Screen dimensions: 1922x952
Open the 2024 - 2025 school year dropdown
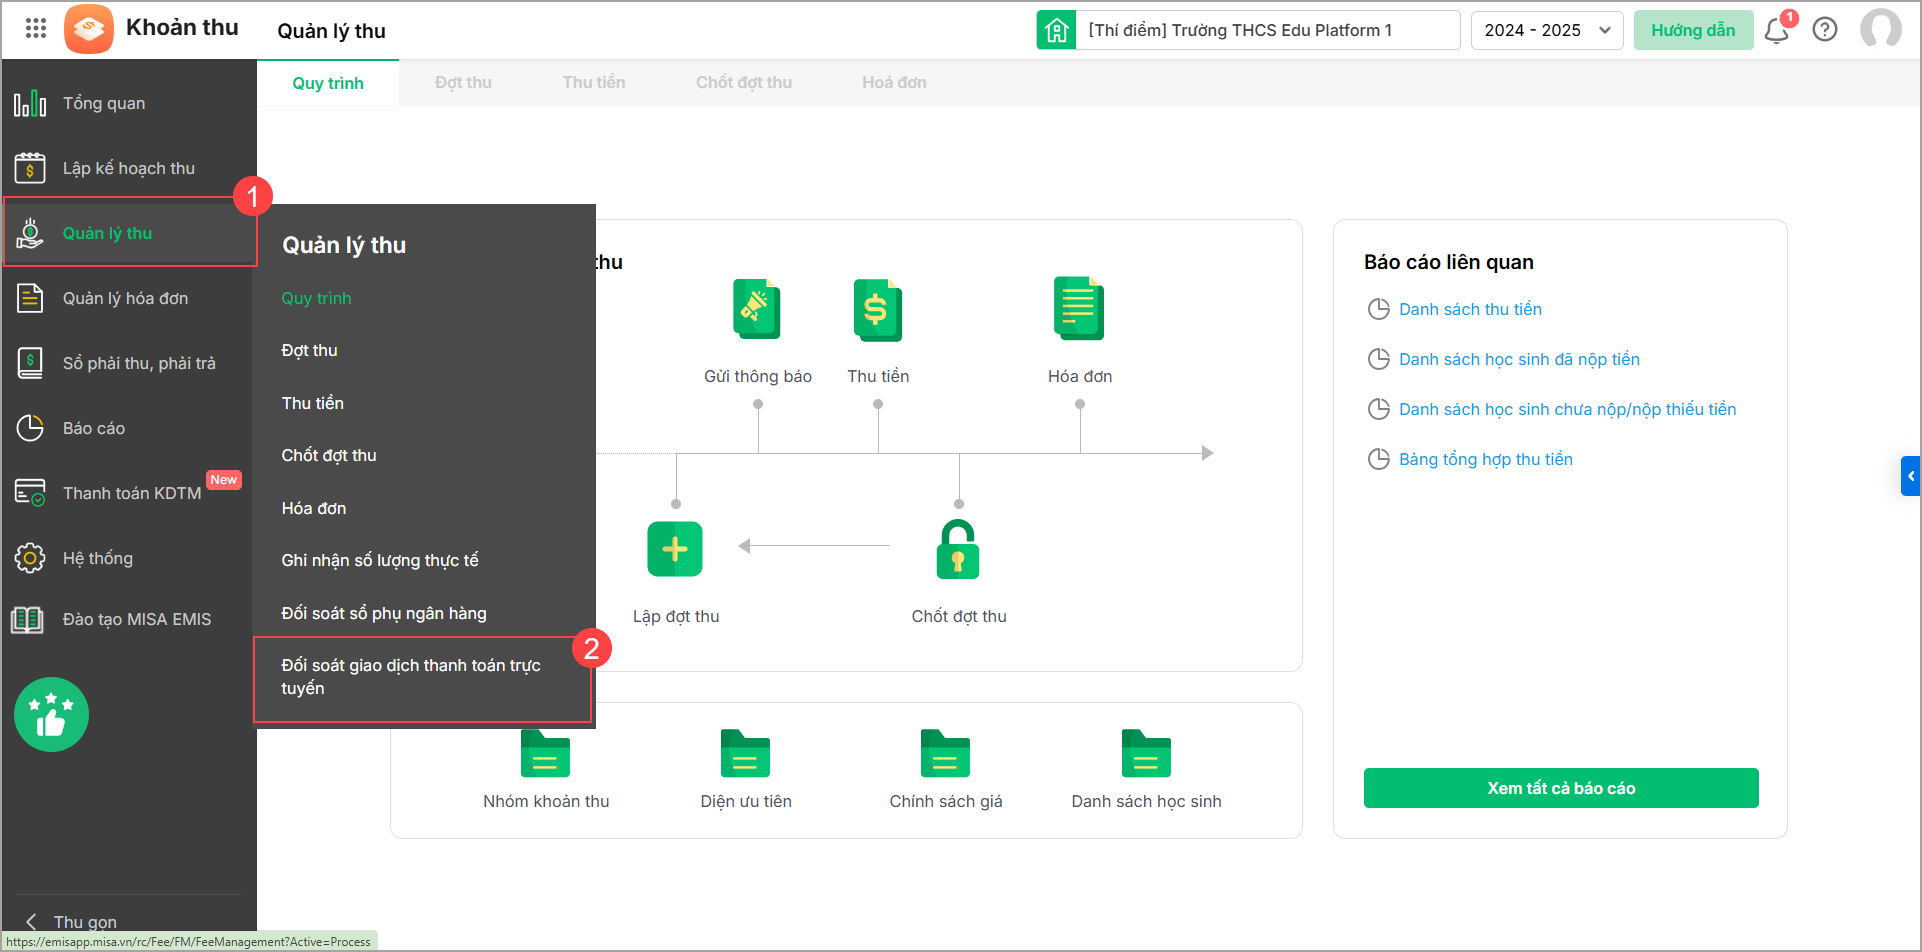click(1547, 30)
